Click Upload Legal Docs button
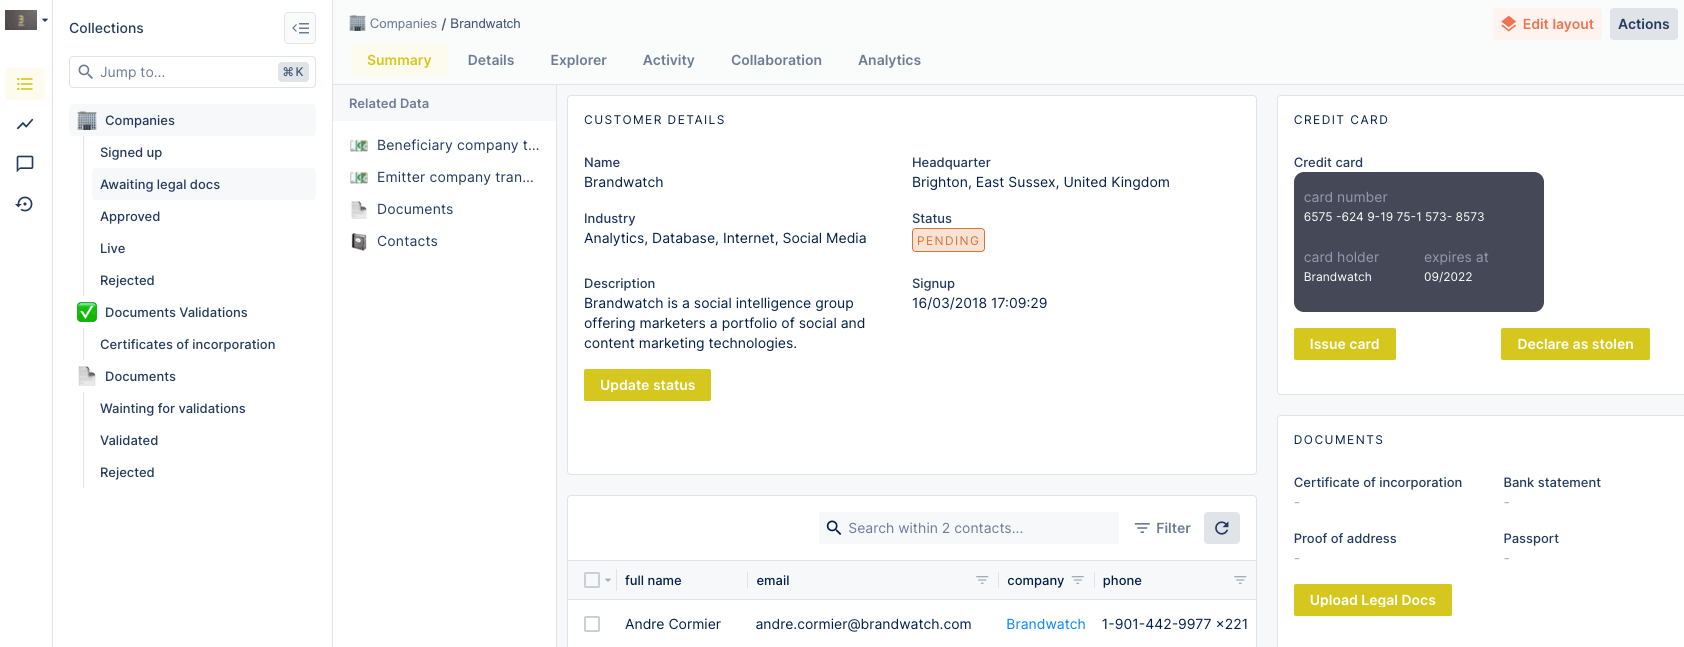The height and width of the screenshot is (647, 1684). point(1372,600)
